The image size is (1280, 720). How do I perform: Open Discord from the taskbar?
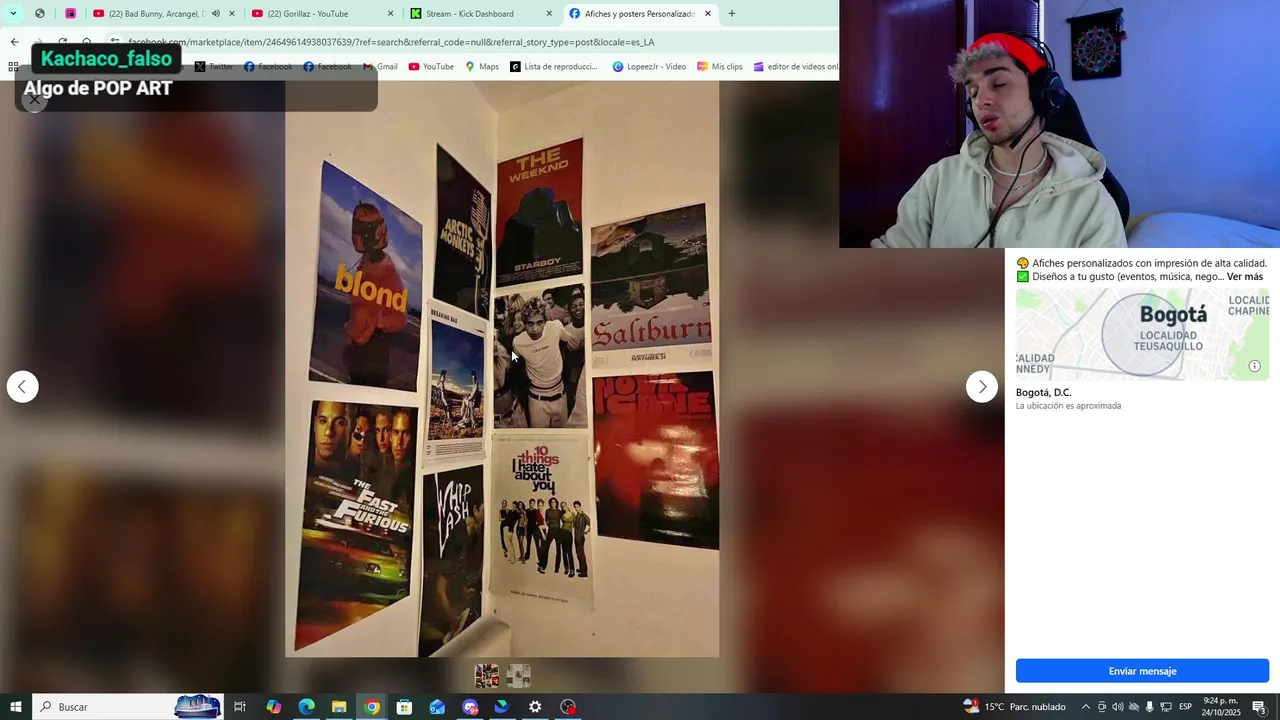(470, 707)
